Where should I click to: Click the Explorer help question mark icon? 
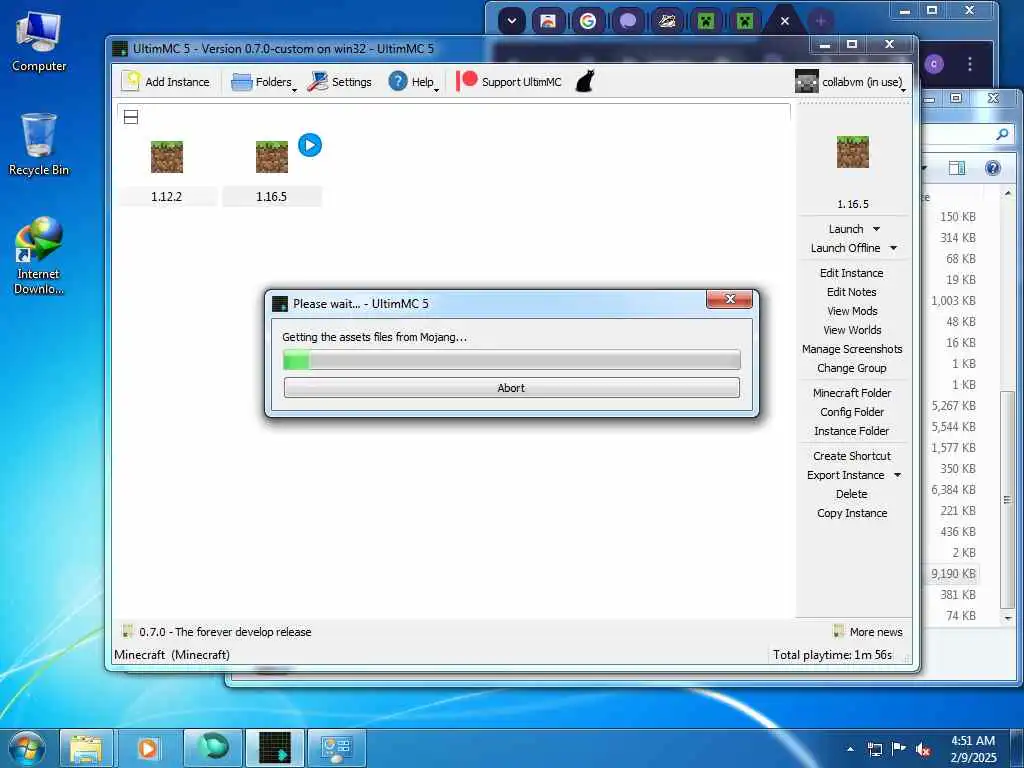[x=993, y=168]
